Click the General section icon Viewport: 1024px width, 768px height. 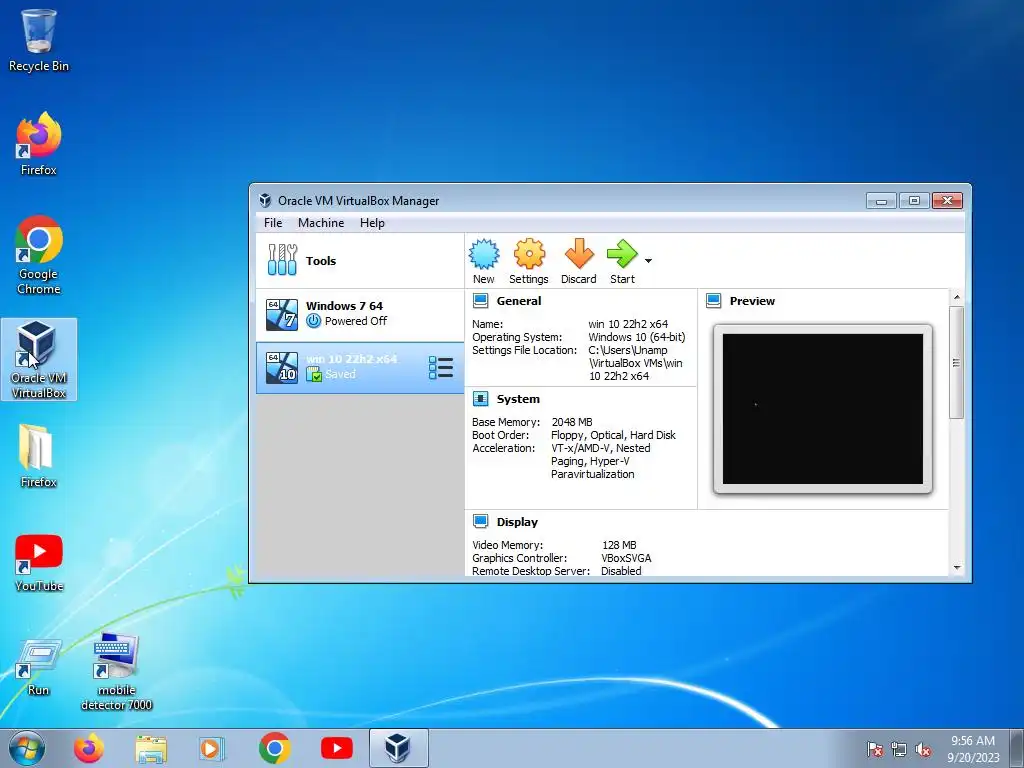pos(481,301)
